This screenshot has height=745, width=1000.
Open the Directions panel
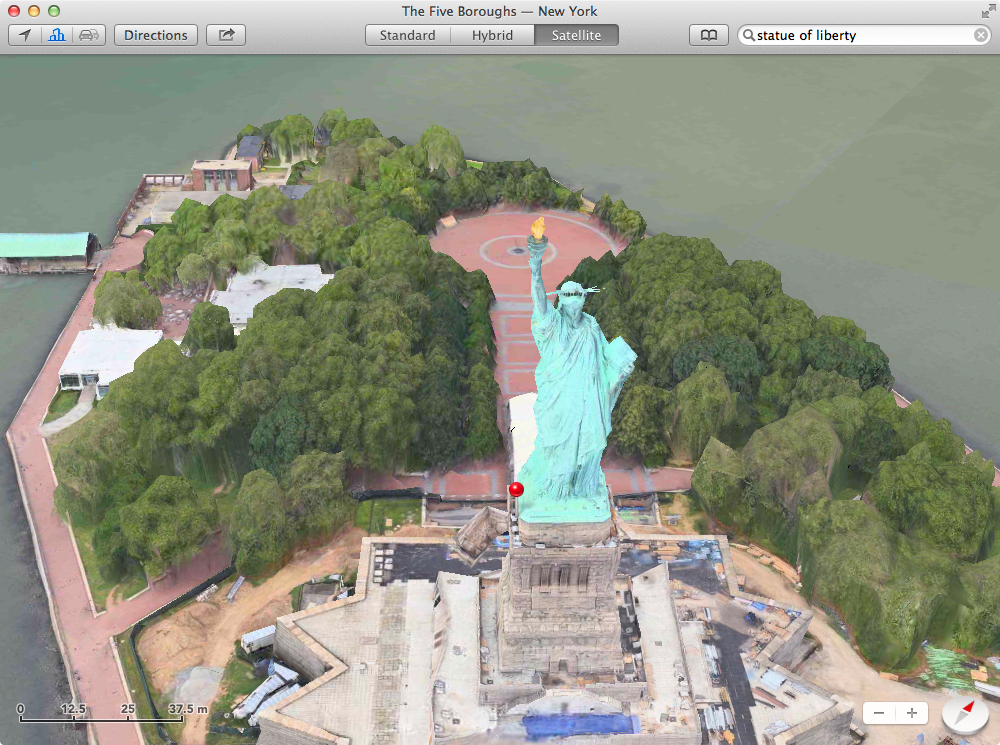pyautogui.click(x=156, y=35)
